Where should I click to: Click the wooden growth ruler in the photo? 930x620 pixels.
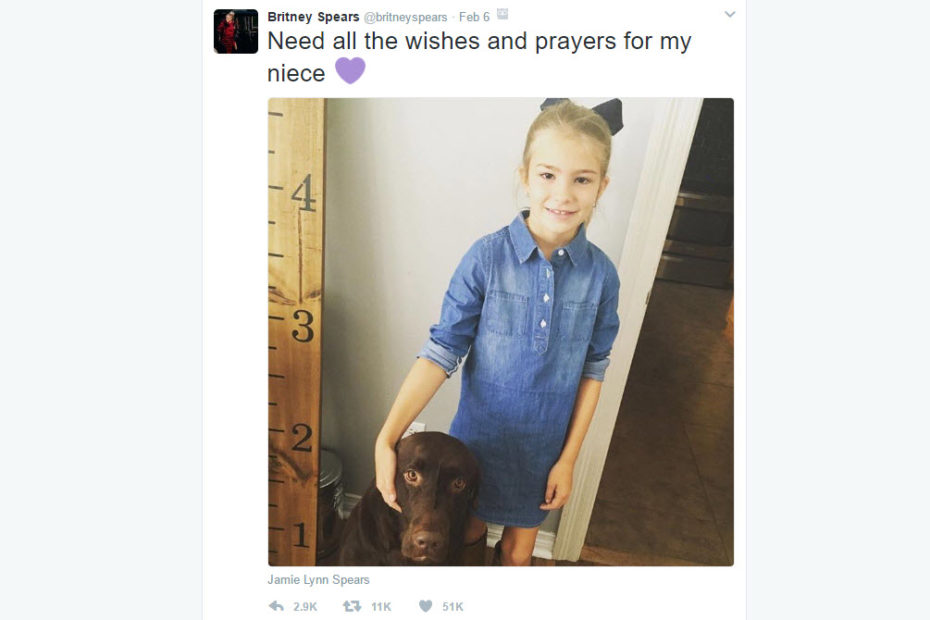[x=295, y=332]
